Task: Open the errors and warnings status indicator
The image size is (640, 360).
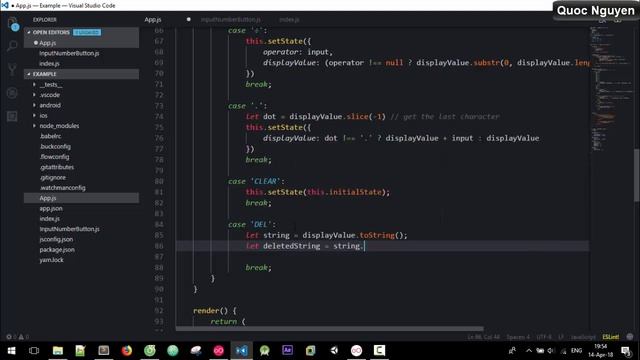Action: pos(19,337)
